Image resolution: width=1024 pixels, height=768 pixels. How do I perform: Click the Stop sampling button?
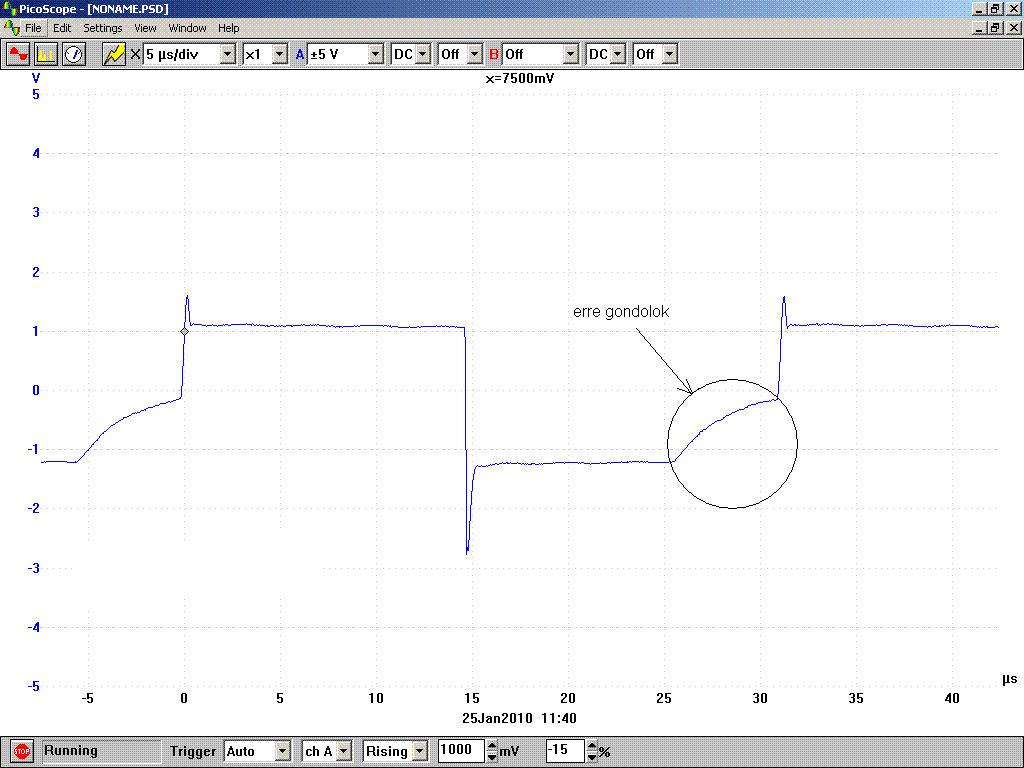point(22,751)
